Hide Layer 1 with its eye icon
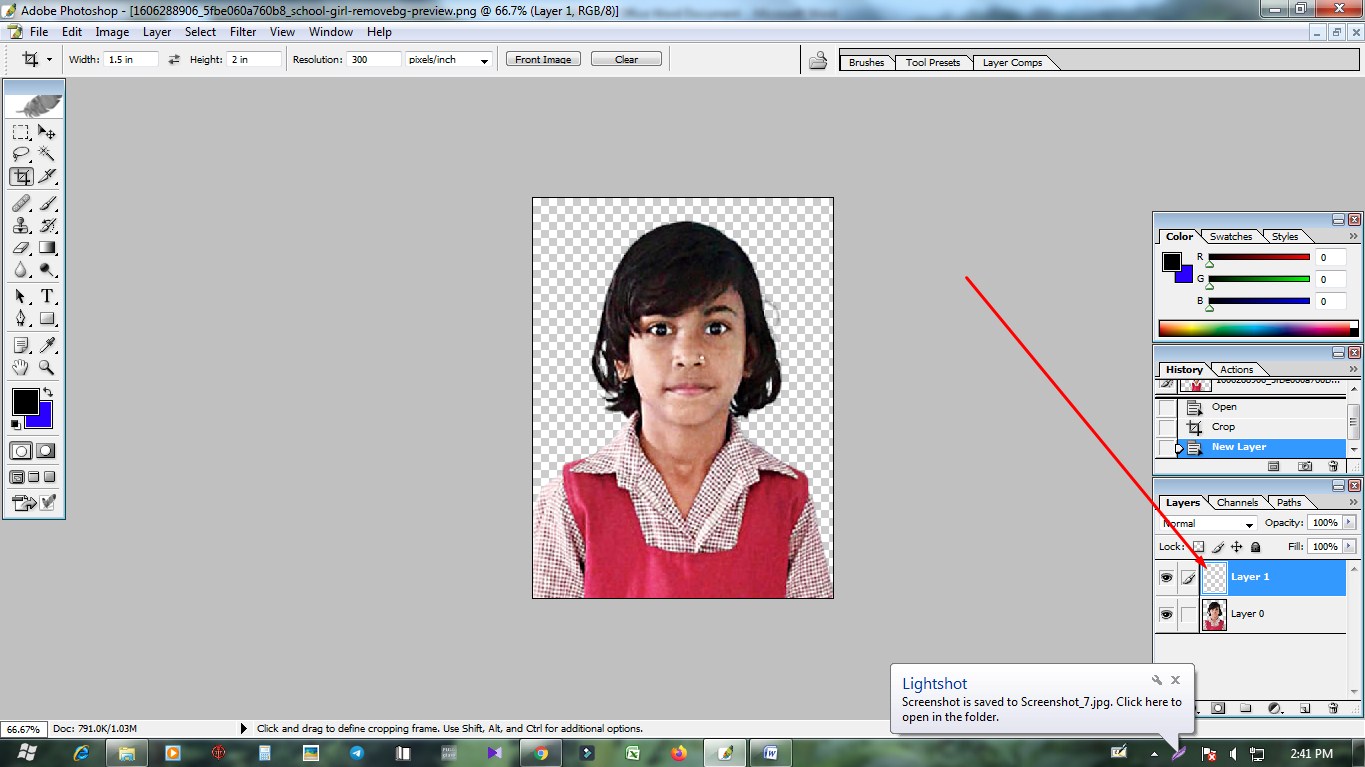The width and height of the screenshot is (1365, 767). pyautogui.click(x=1166, y=577)
